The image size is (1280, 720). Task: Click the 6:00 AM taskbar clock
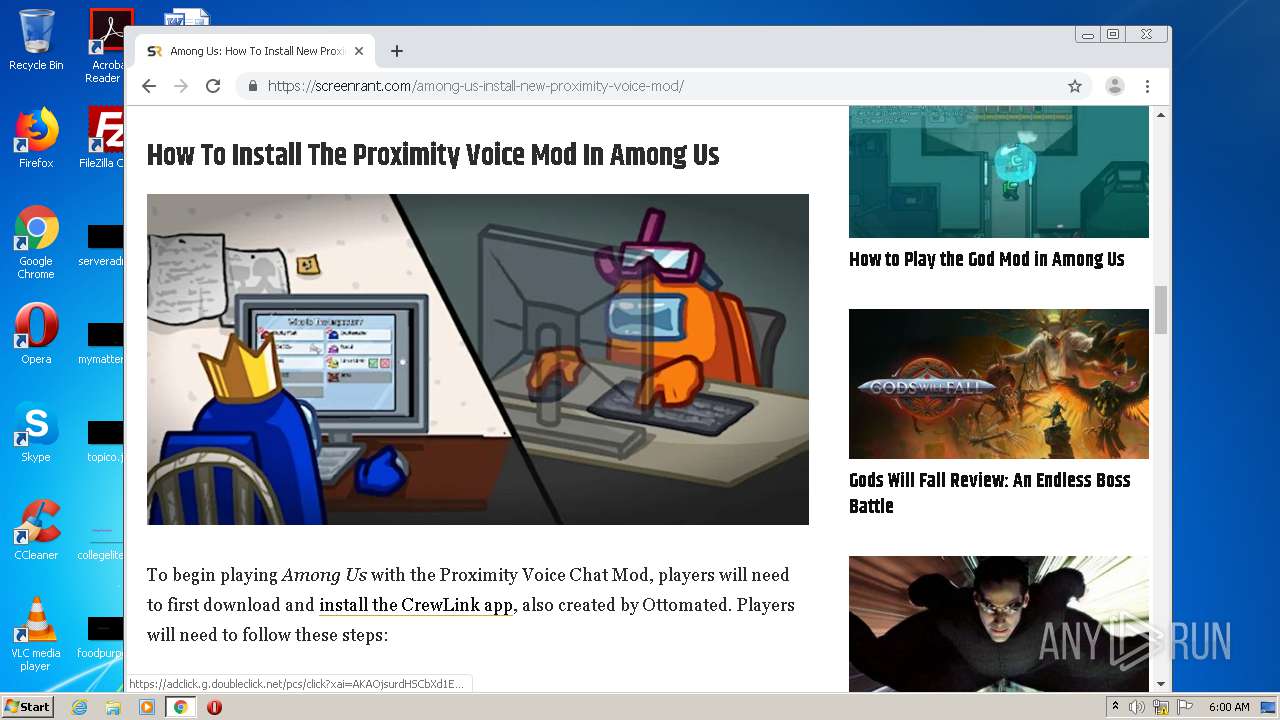click(x=1229, y=707)
